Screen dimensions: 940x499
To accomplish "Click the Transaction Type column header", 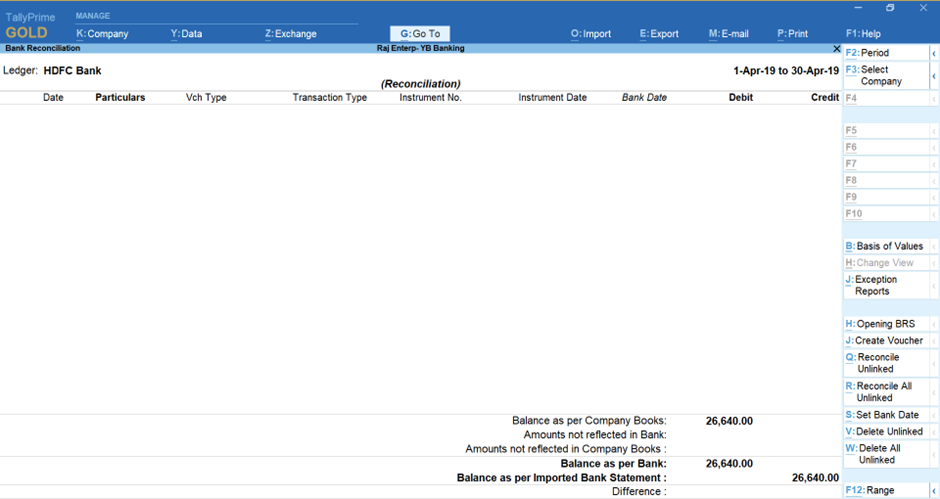I will tap(330, 97).
